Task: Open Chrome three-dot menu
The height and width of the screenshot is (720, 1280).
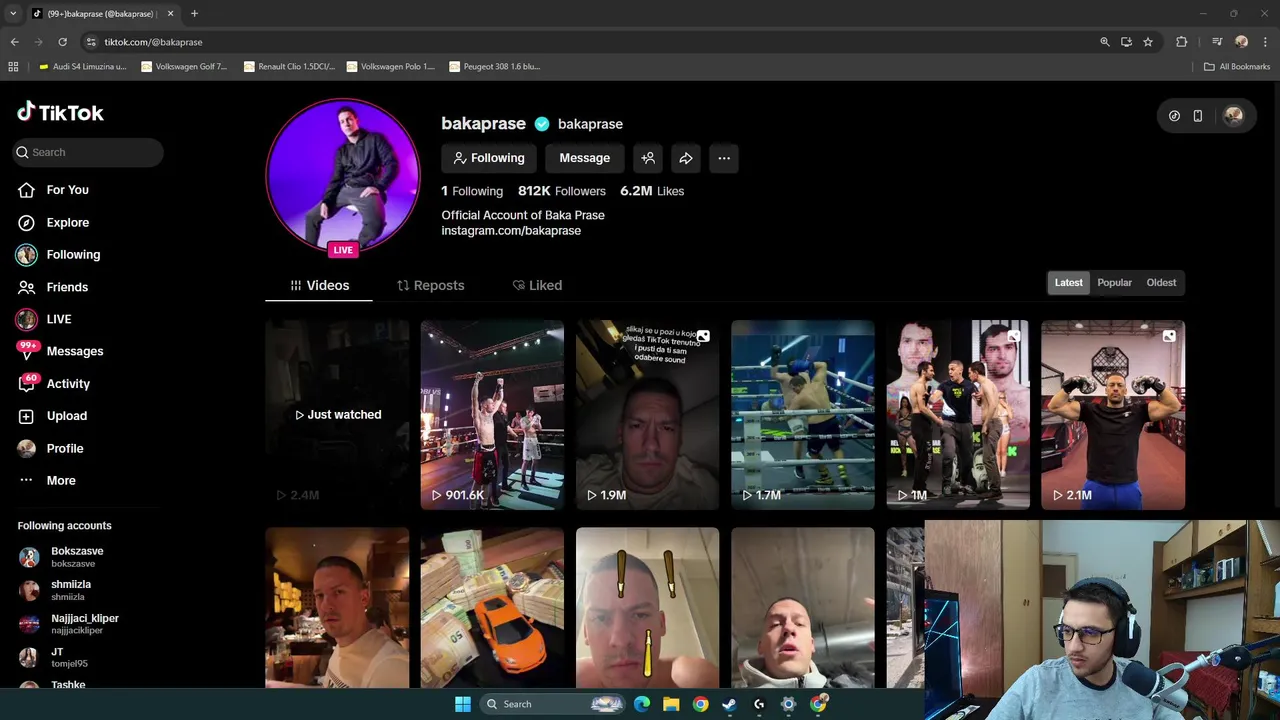Action: [1264, 42]
